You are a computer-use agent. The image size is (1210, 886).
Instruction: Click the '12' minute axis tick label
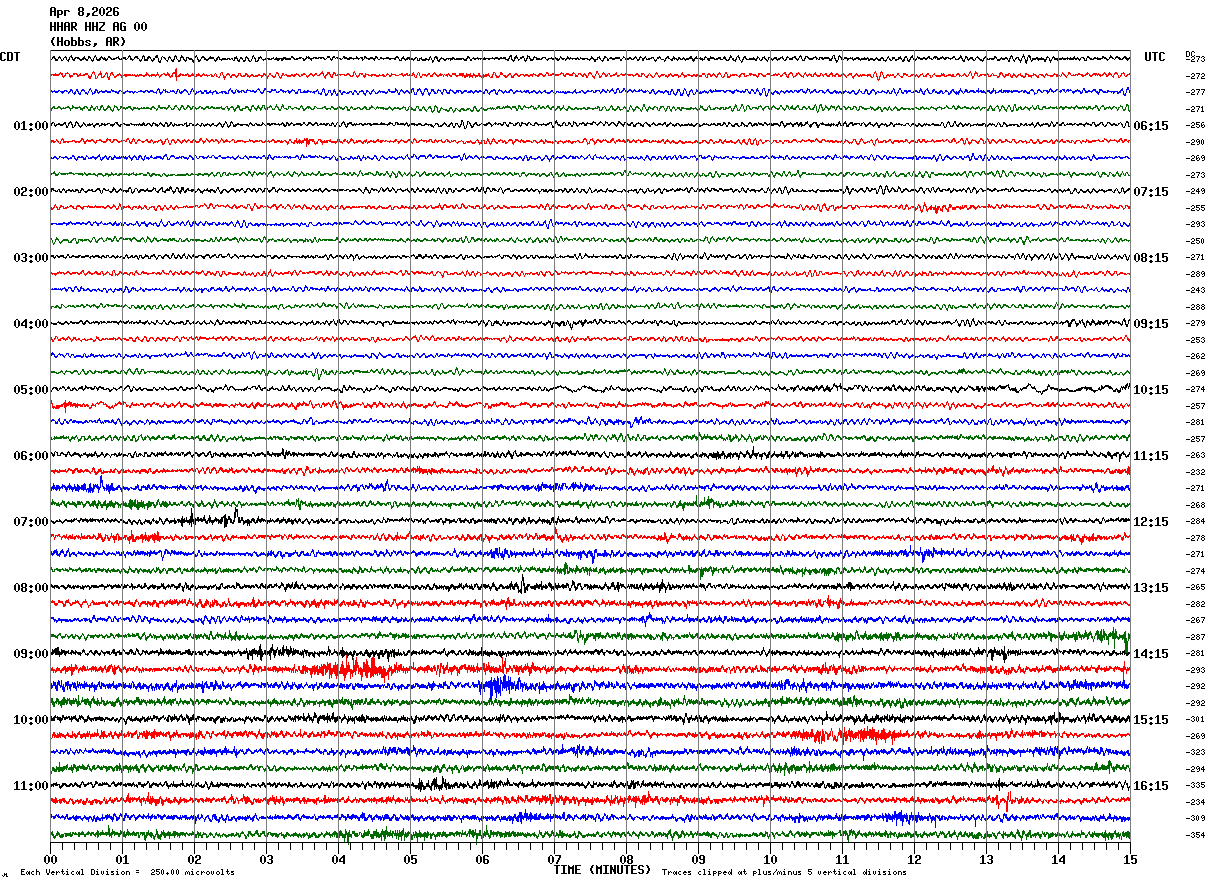(x=914, y=859)
